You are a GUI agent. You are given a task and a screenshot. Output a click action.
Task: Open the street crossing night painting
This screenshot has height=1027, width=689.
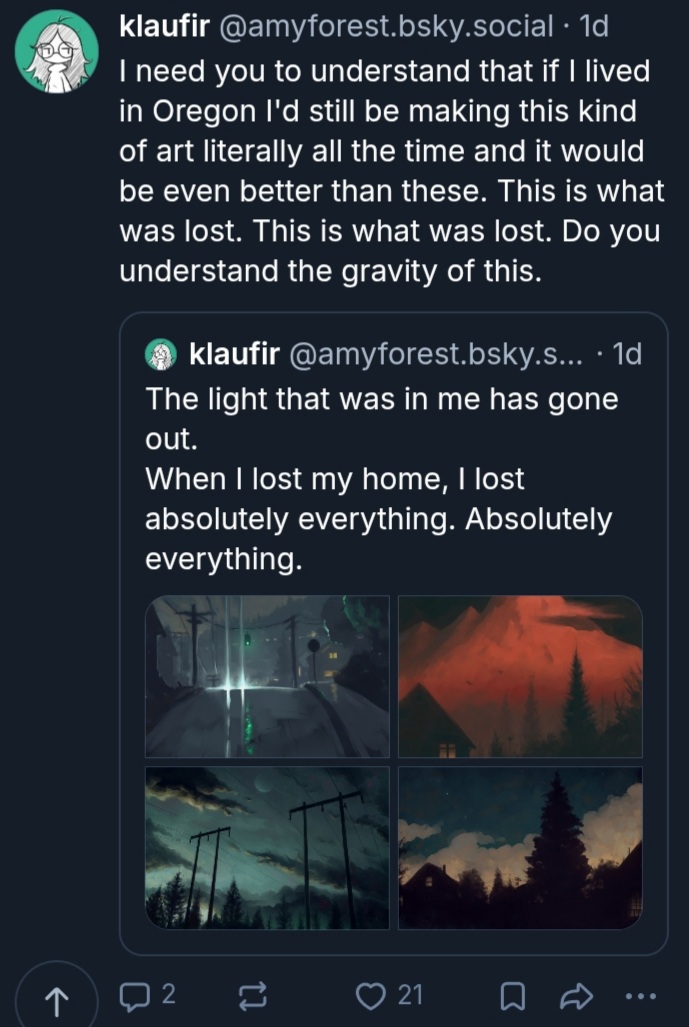pyautogui.click(x=267, y=676)
